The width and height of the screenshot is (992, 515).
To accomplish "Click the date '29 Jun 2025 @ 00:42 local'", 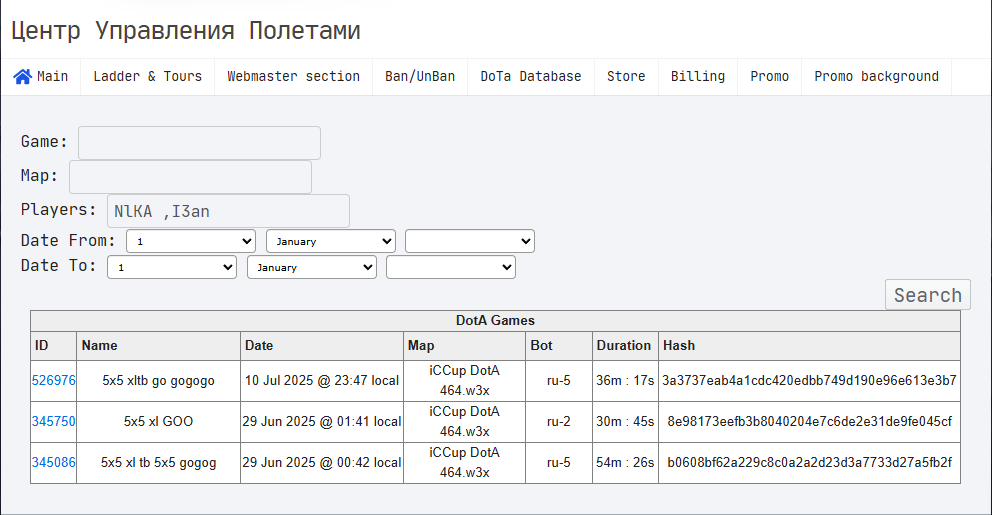I will (322, 462).
